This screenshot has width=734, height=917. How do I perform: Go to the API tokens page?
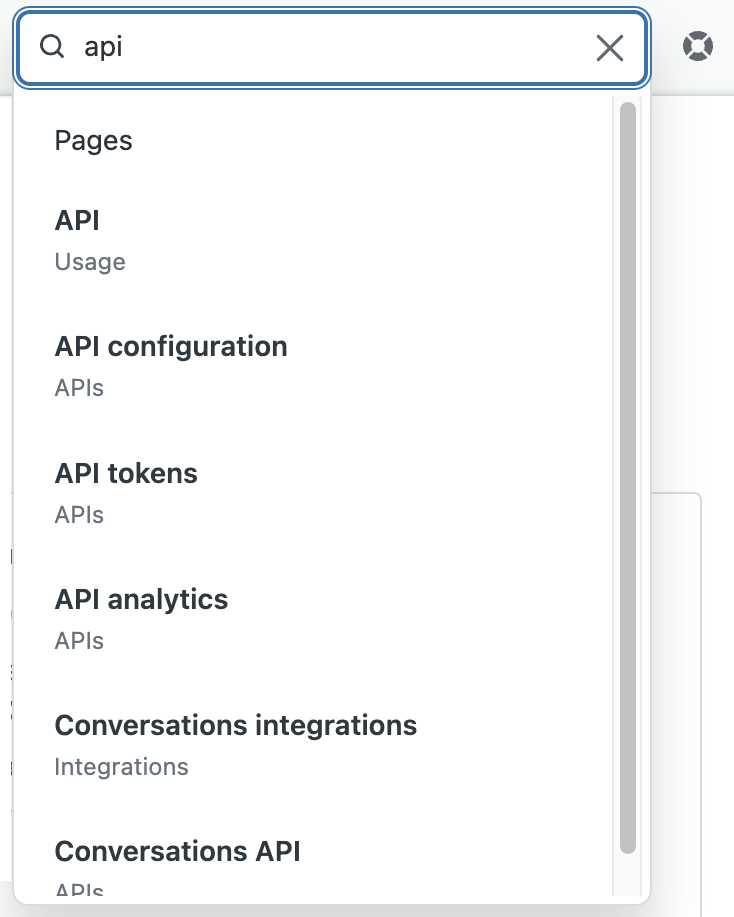tap(126, 473)
